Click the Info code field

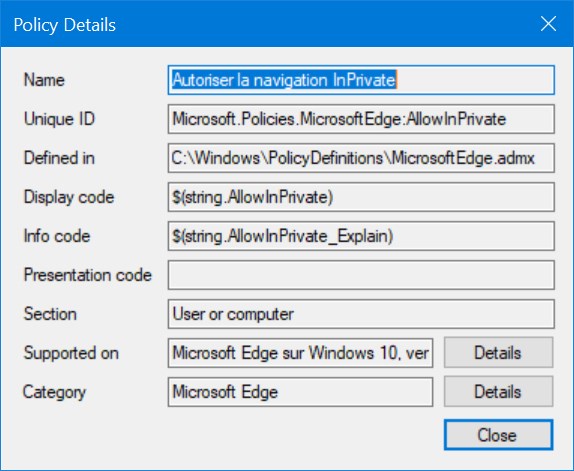click(x=361, y=236)
